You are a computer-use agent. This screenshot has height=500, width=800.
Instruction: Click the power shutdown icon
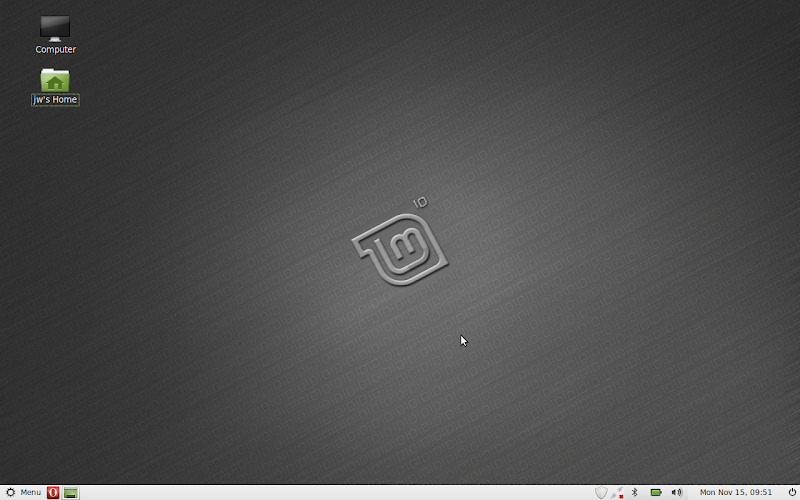(792, 492)
